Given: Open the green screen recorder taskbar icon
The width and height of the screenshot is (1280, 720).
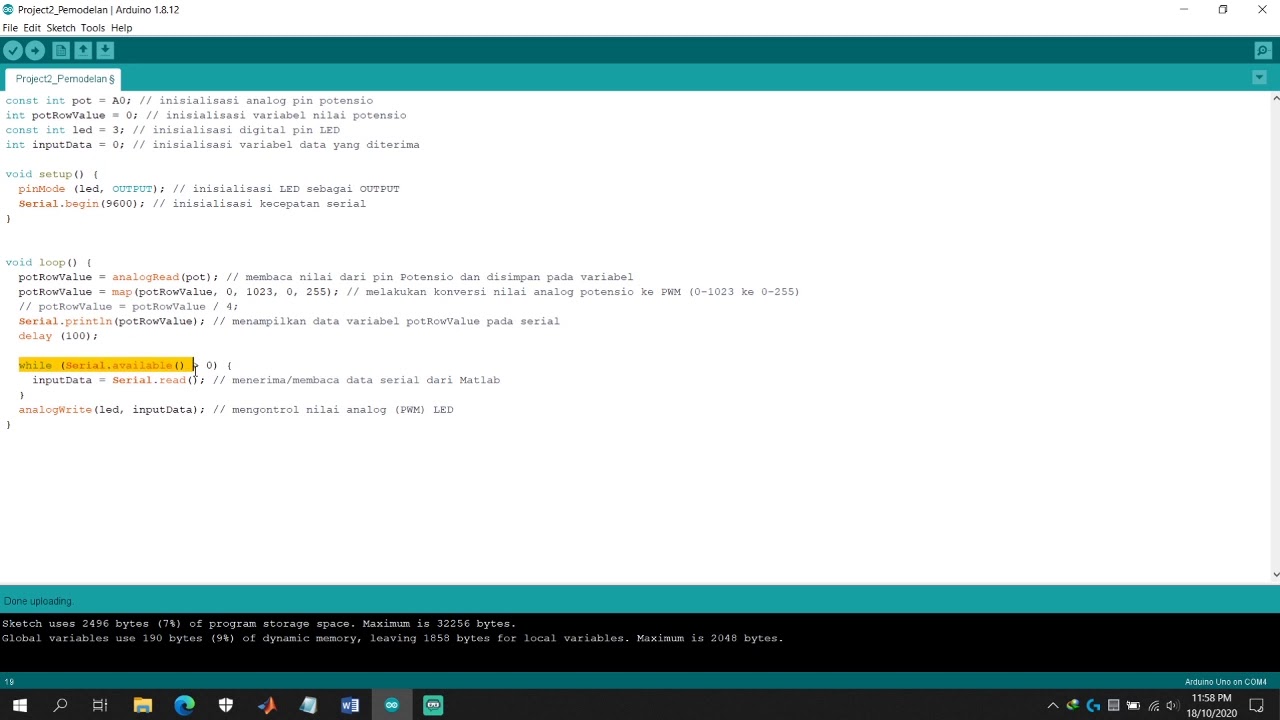Looking at the screenshot, I should pos(433,705).
